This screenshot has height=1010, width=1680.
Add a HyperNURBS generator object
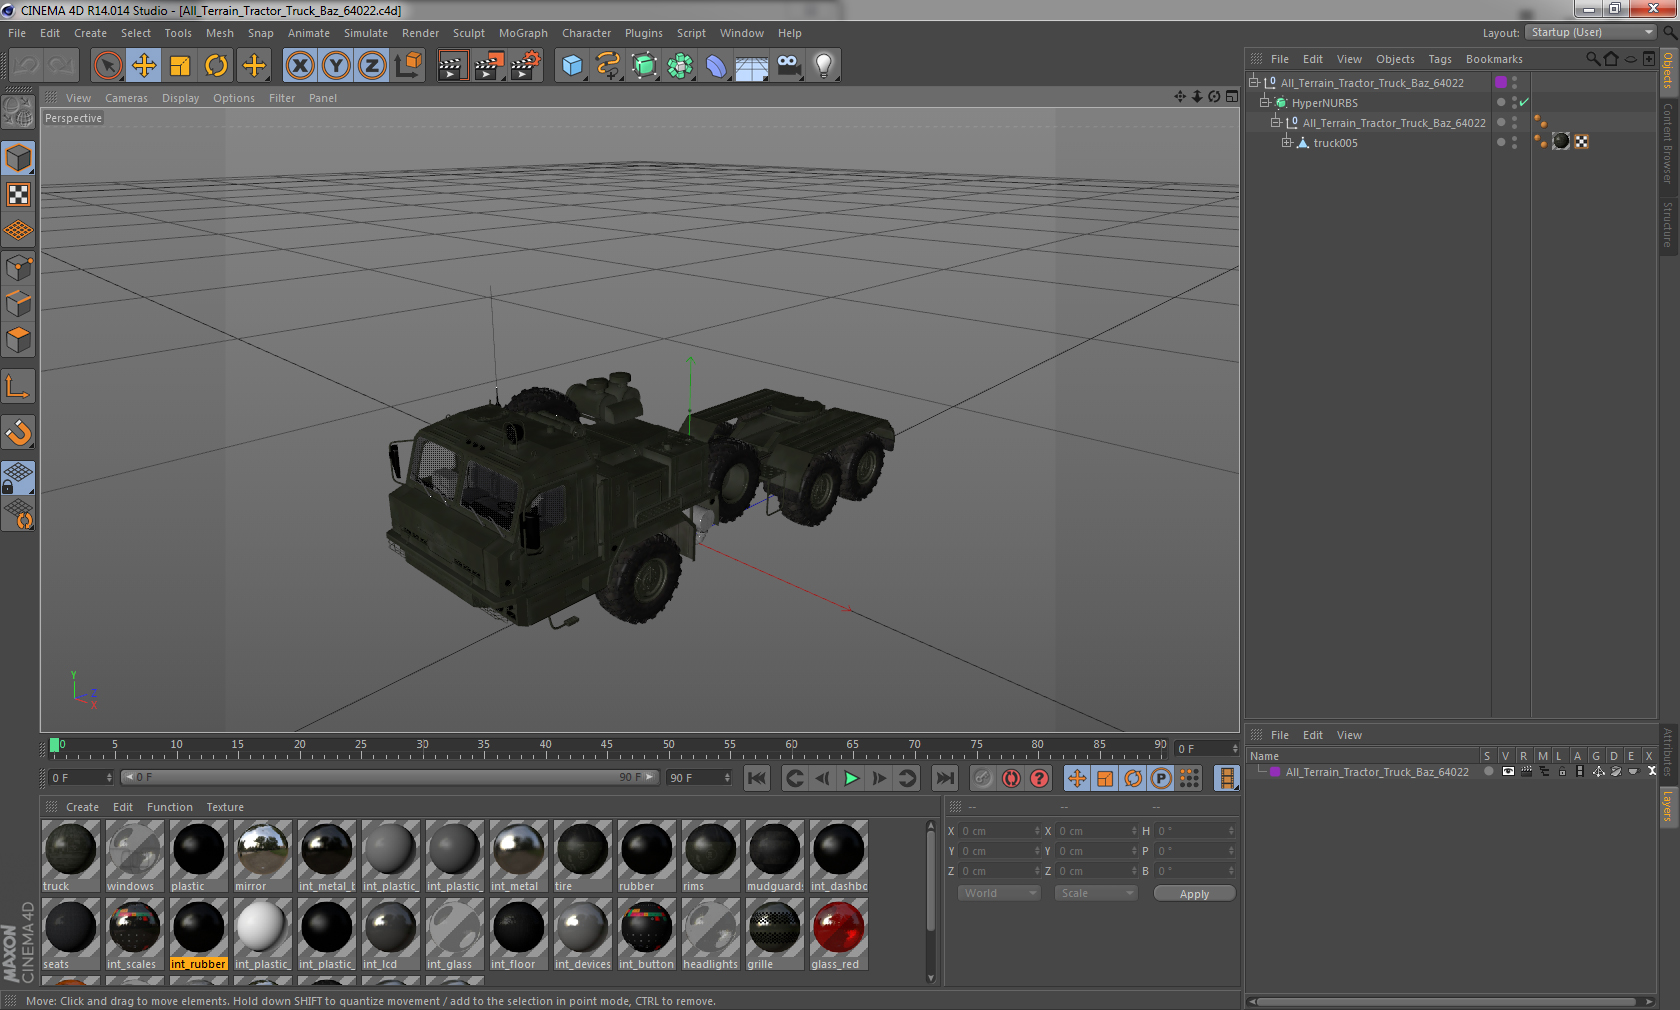(644, 66)
